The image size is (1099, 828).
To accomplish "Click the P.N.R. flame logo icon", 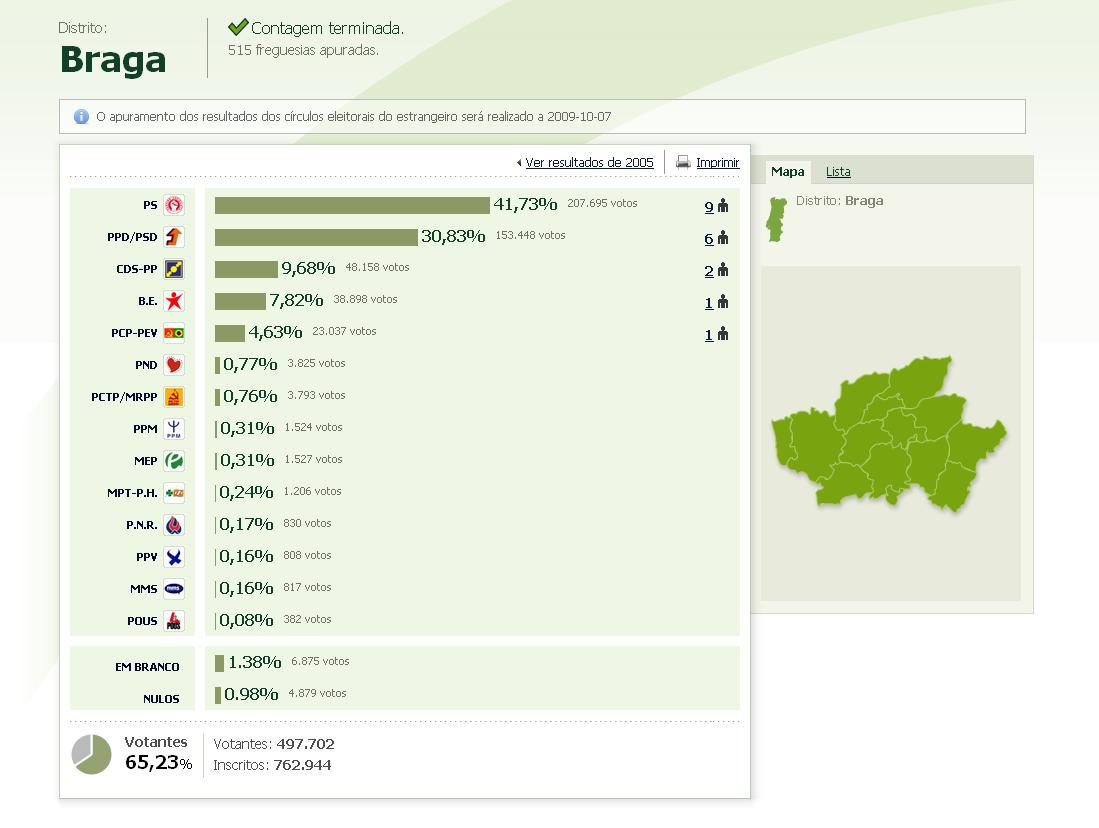I will point(174,525).
